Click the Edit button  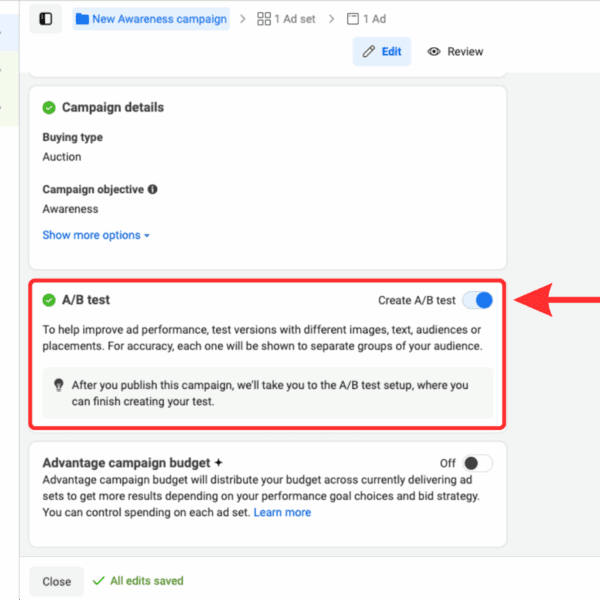(x=381, y=52)
